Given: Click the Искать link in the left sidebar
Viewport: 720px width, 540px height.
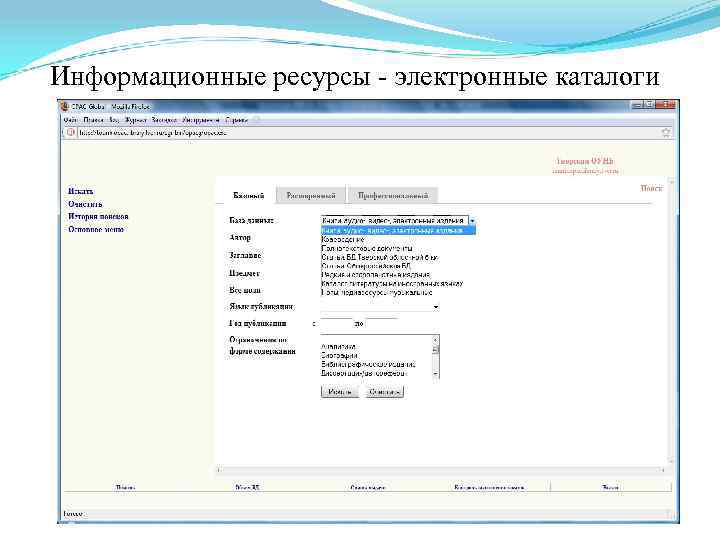Looking at the screenshot, I should coord(81,191).
